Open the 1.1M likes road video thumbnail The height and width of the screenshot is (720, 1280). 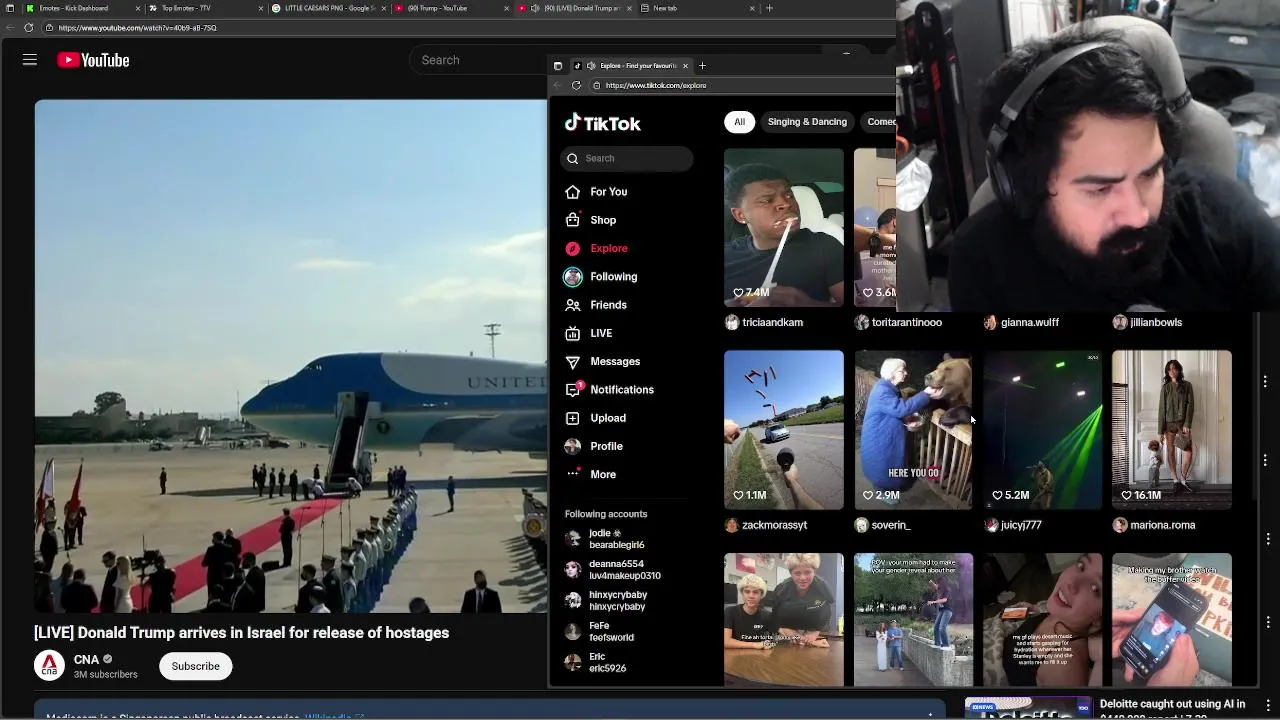pos(784,429)
